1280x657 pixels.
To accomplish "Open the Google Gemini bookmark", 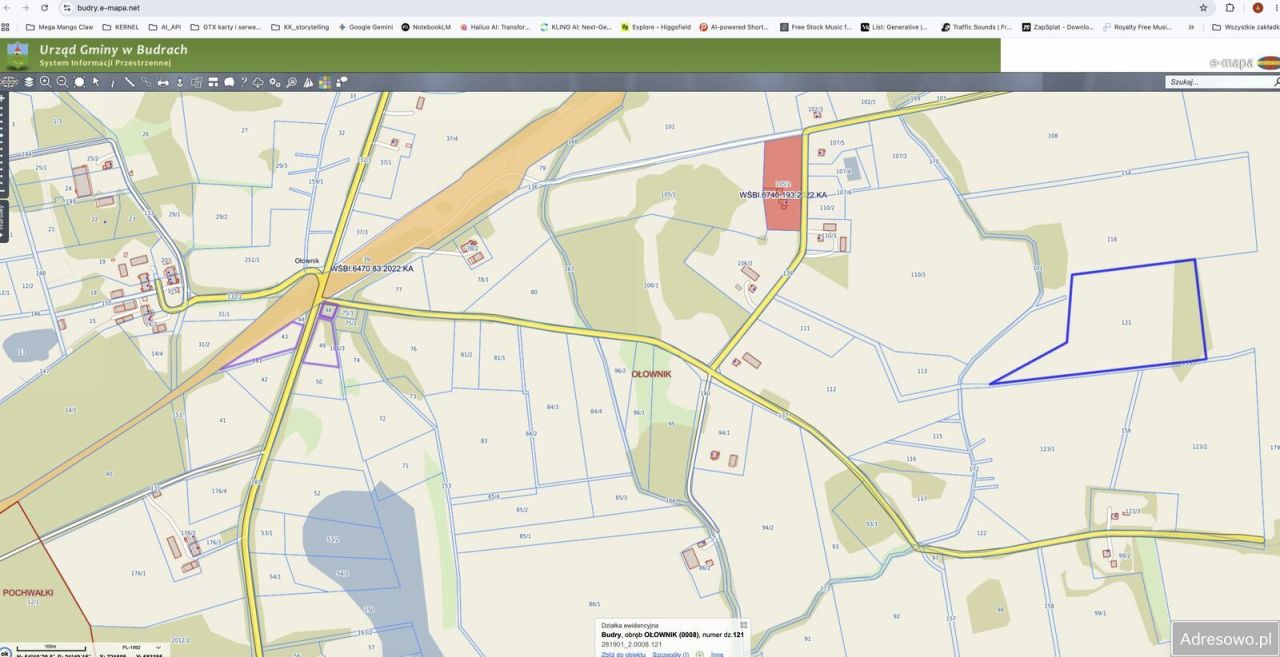I will [x=365, y=27].
